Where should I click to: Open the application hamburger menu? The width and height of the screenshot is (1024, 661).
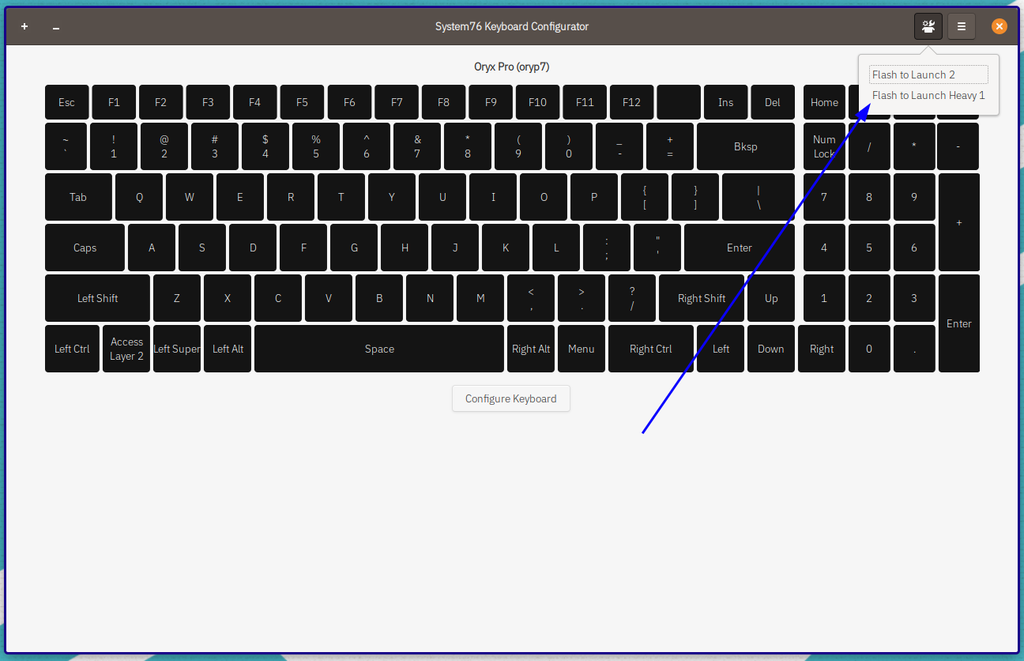coord(961,26)
